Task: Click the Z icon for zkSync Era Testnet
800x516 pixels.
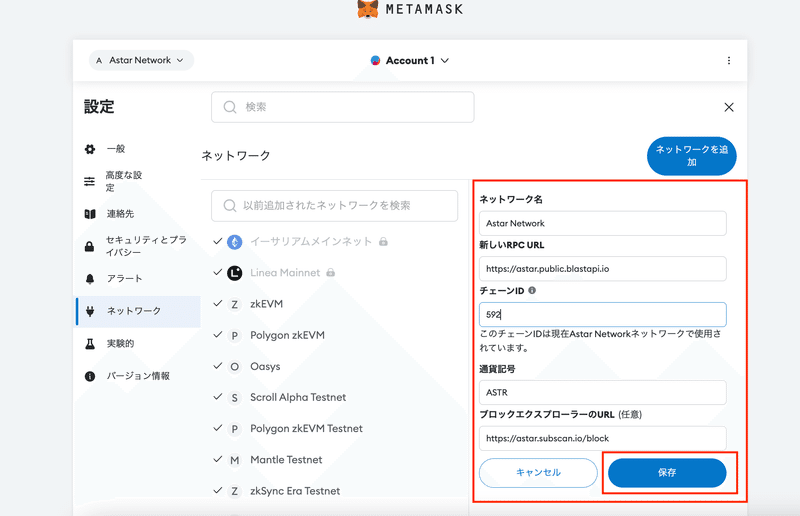Action: (x=235, y=492)
